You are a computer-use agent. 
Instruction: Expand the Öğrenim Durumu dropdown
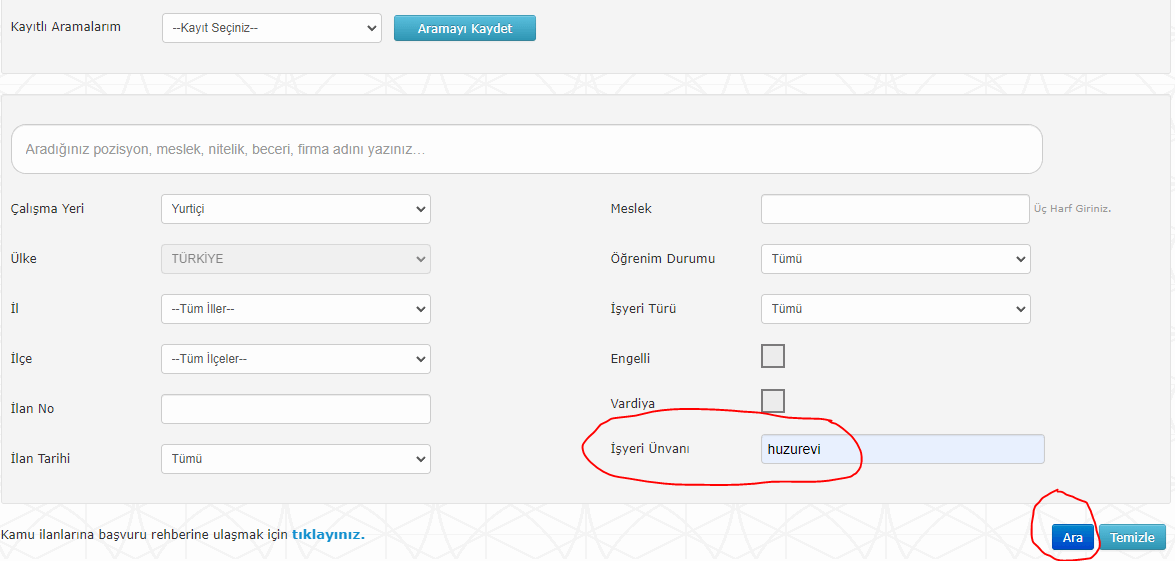coord(895,259)
